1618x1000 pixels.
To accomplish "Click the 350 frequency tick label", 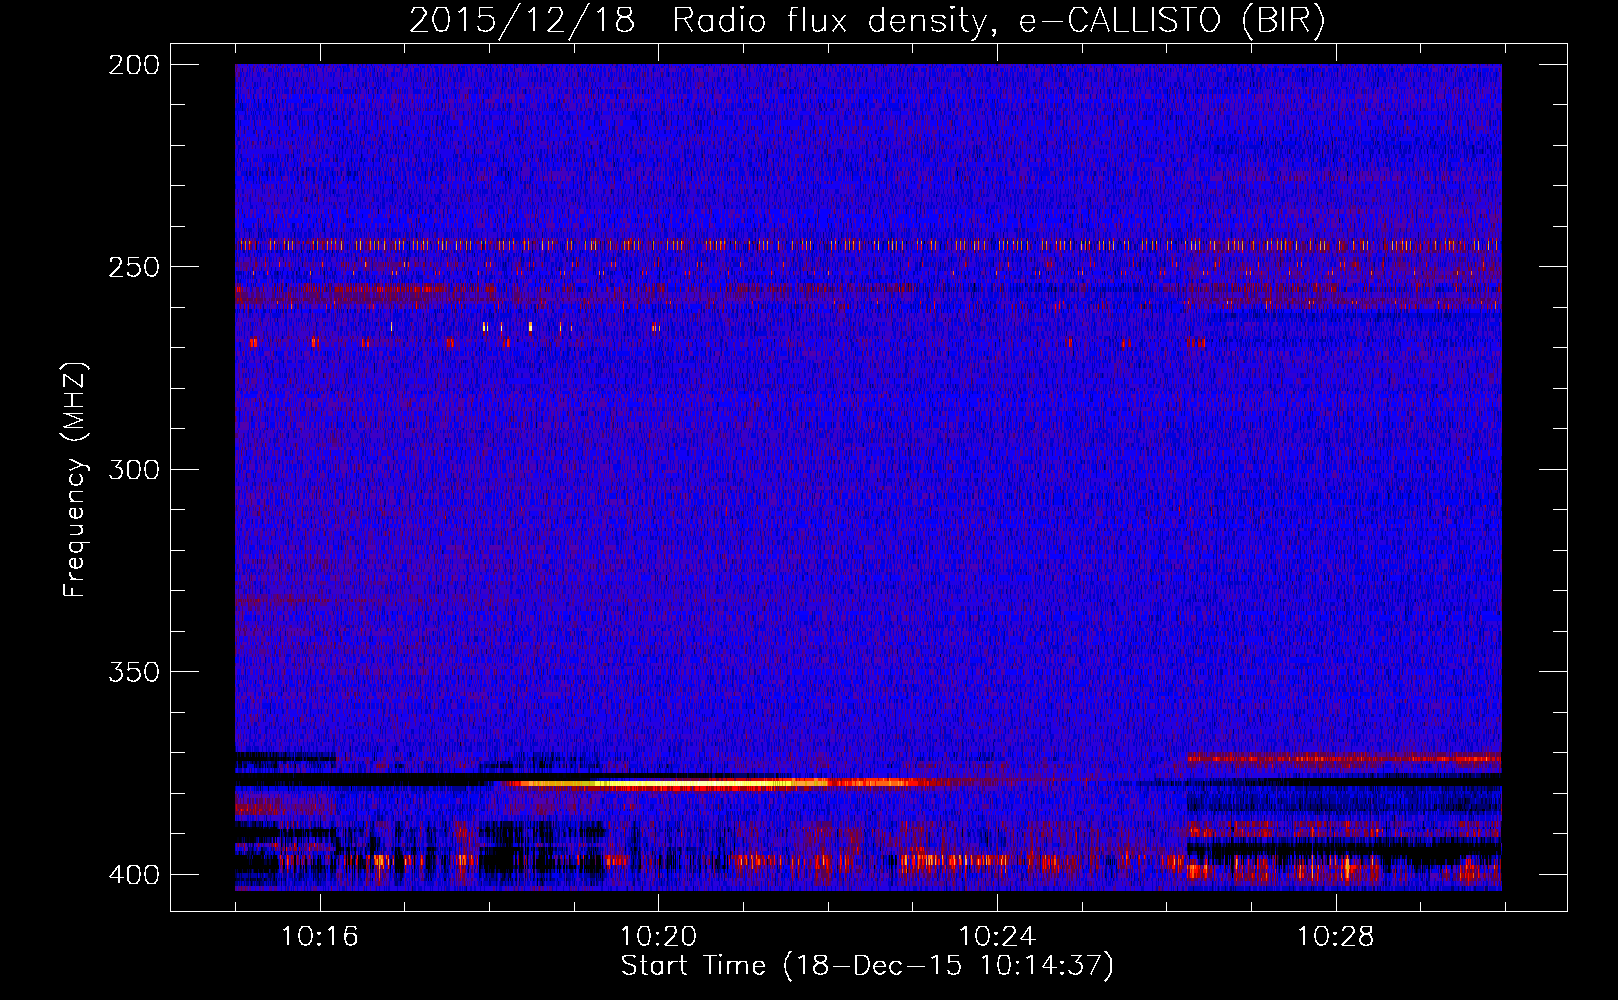I will (x=133, y=672).
